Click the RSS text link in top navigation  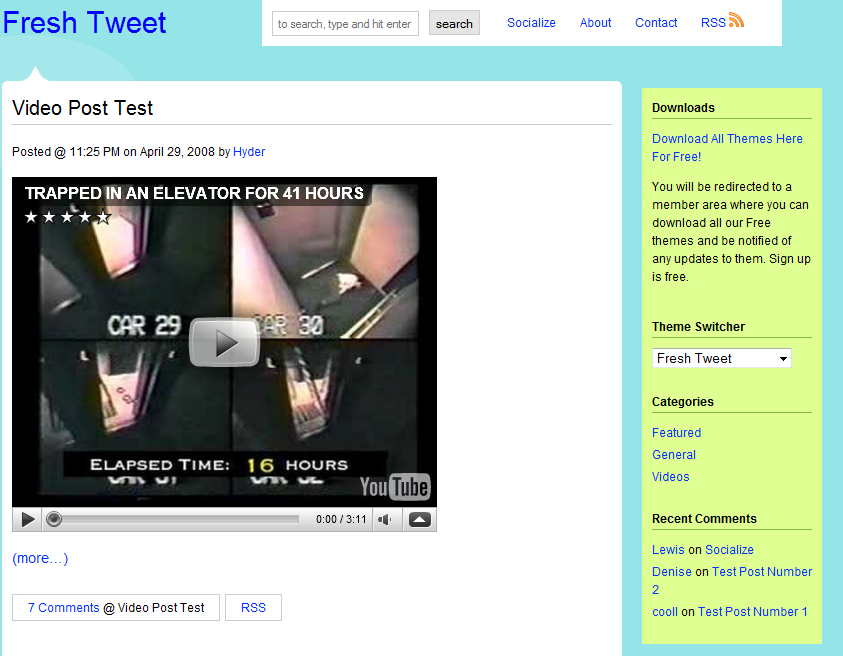click(x=713, y=23)
